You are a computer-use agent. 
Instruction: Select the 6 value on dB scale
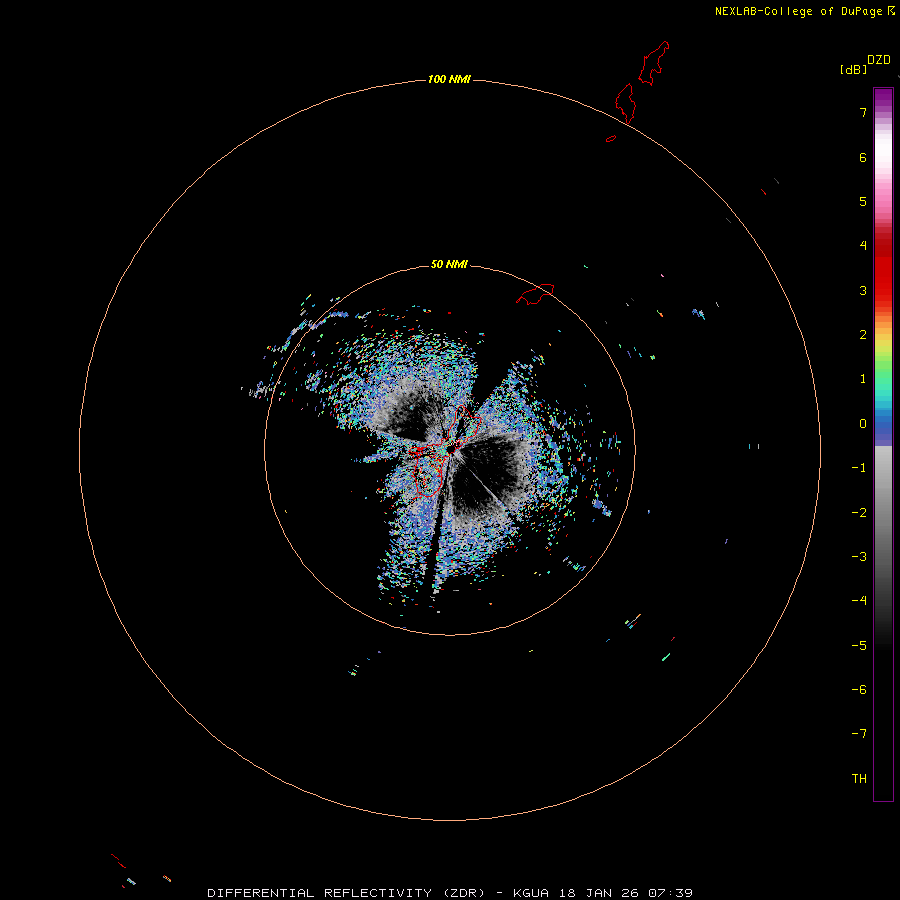[x=863, y=157]
